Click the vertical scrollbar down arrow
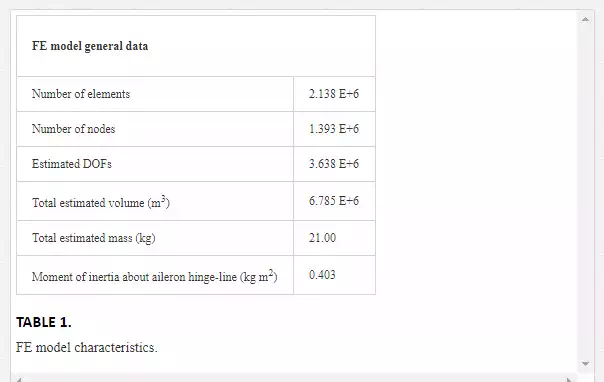 pos(585,364)
